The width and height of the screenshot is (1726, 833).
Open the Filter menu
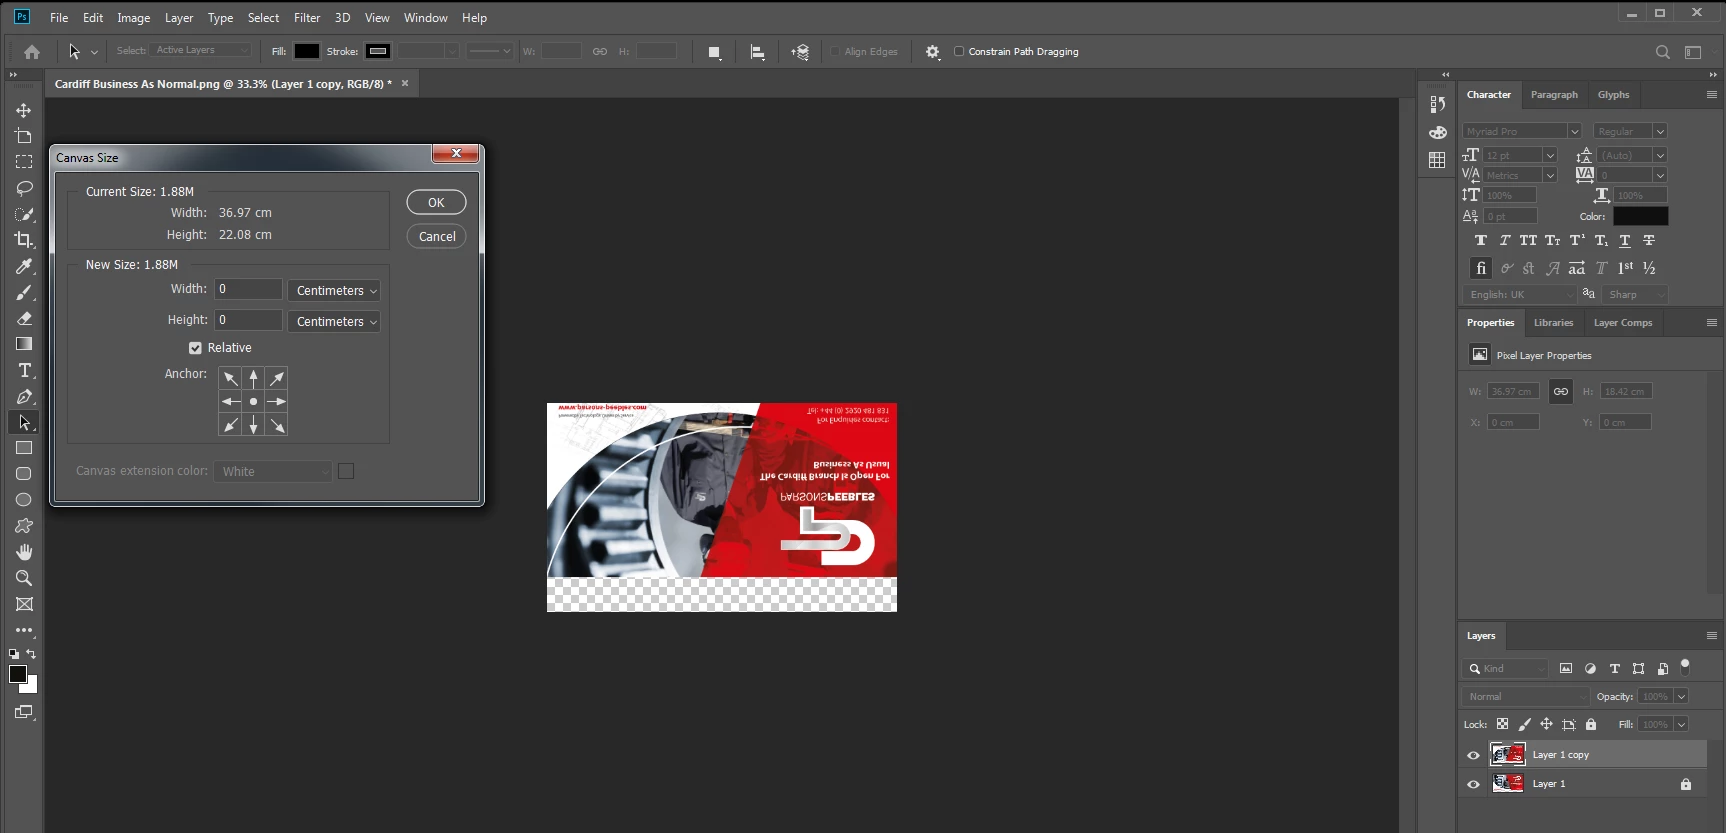pos(307,18)
